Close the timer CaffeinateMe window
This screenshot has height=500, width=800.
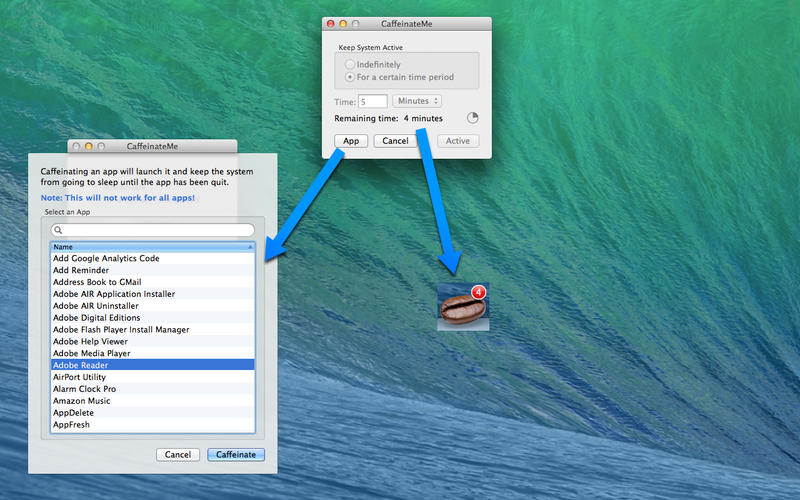(331, 23)
